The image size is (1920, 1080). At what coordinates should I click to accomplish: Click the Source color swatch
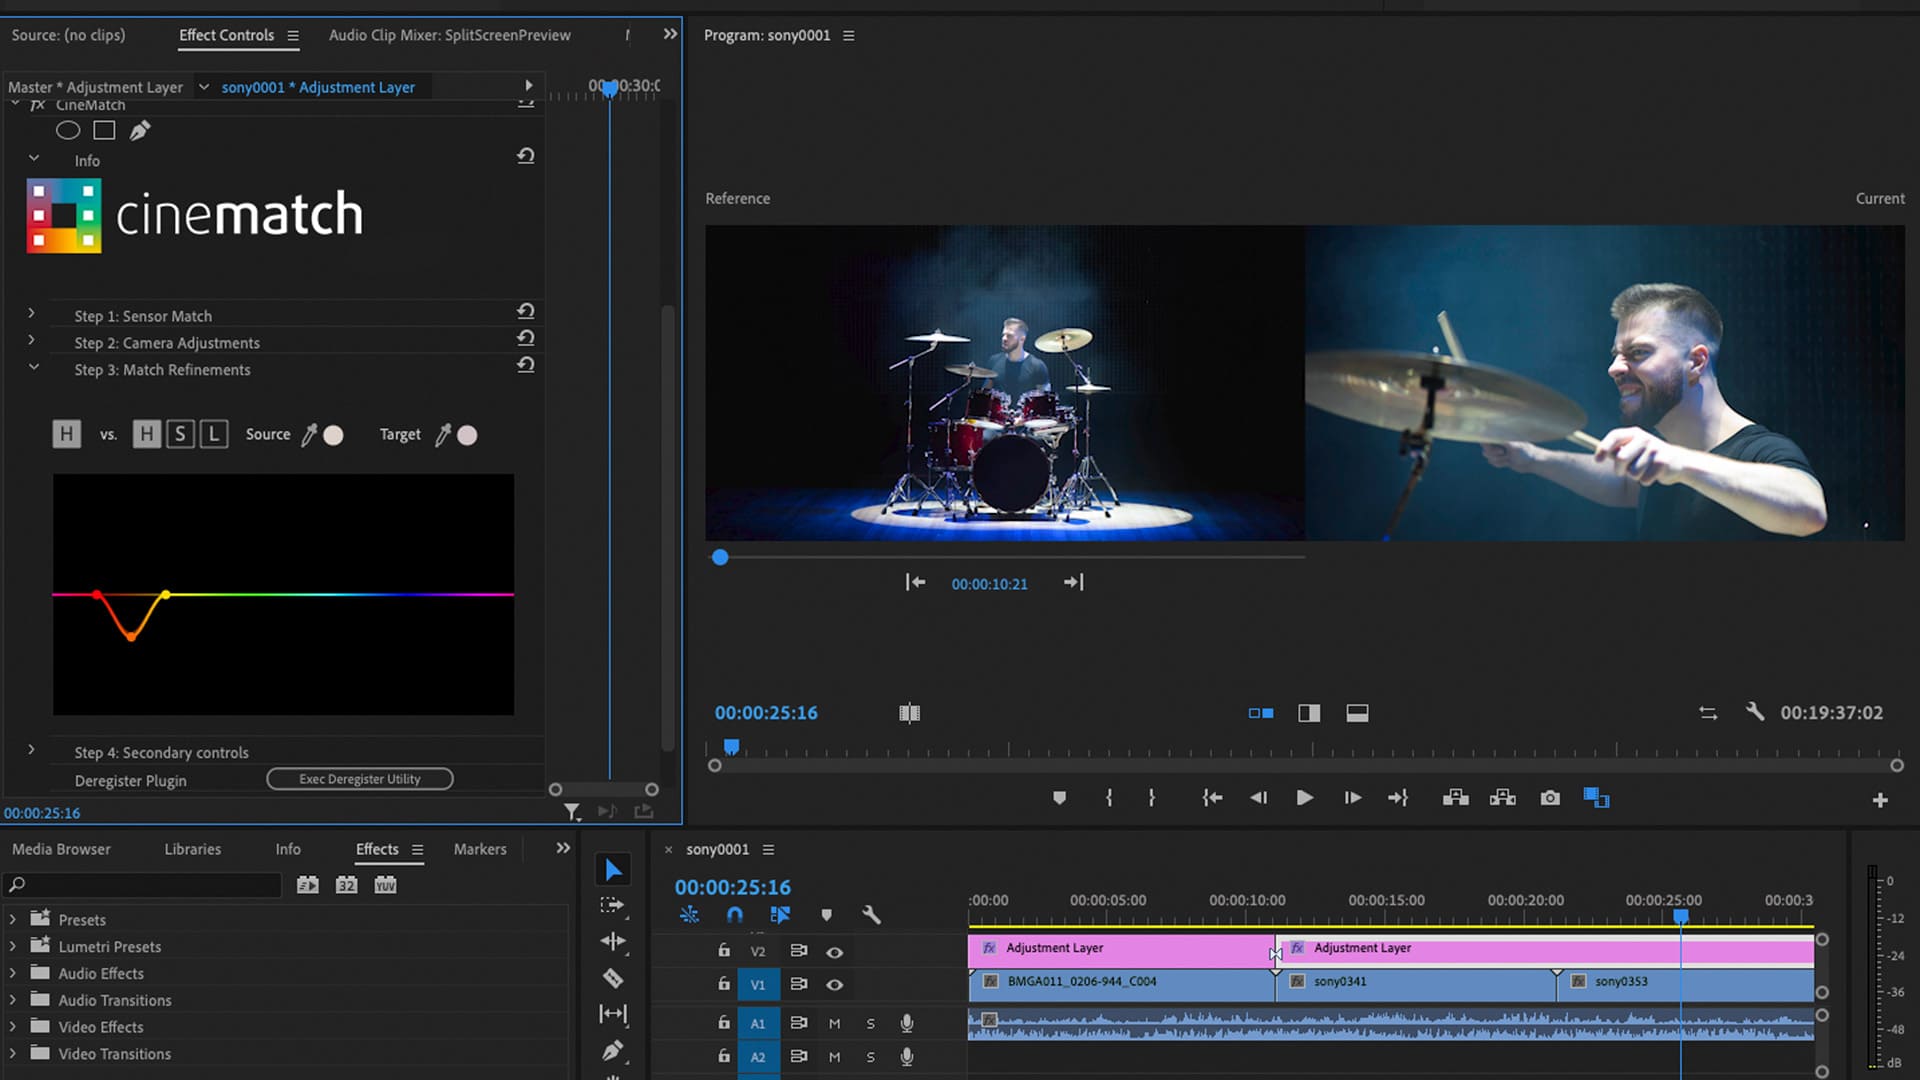pos(334,435)
